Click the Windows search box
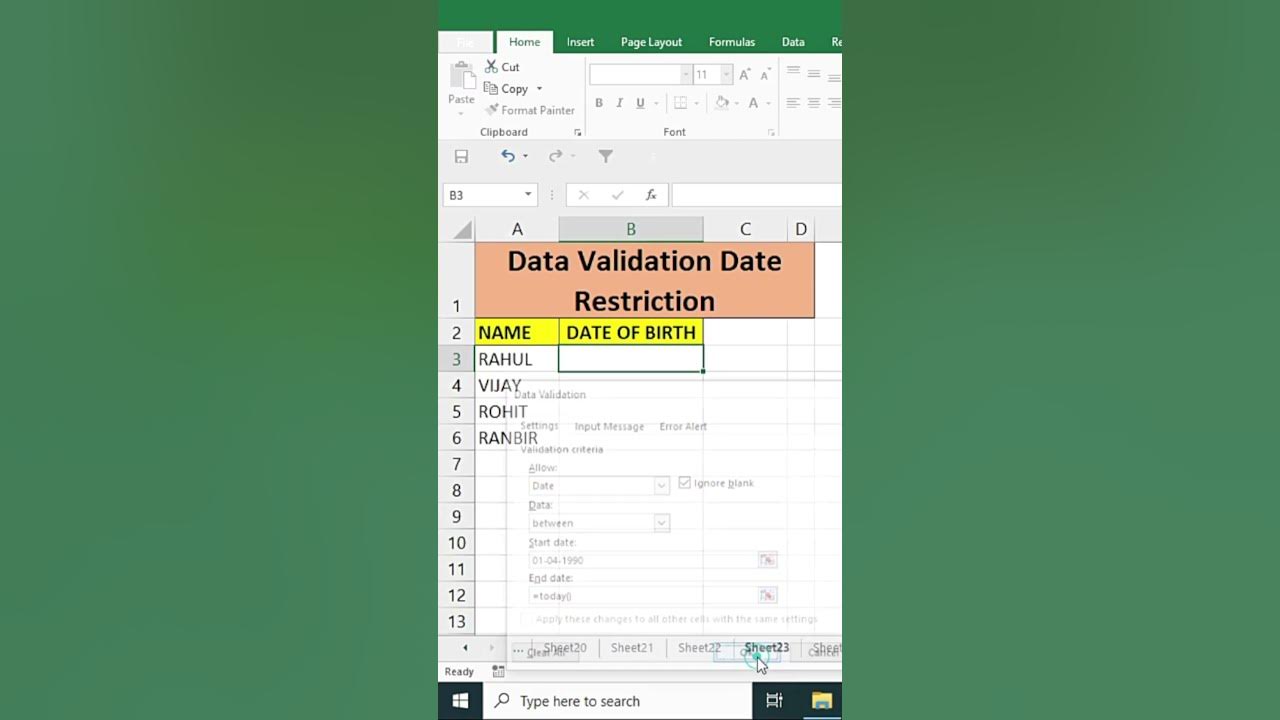The image size is (1280, 720). (618, 701)
